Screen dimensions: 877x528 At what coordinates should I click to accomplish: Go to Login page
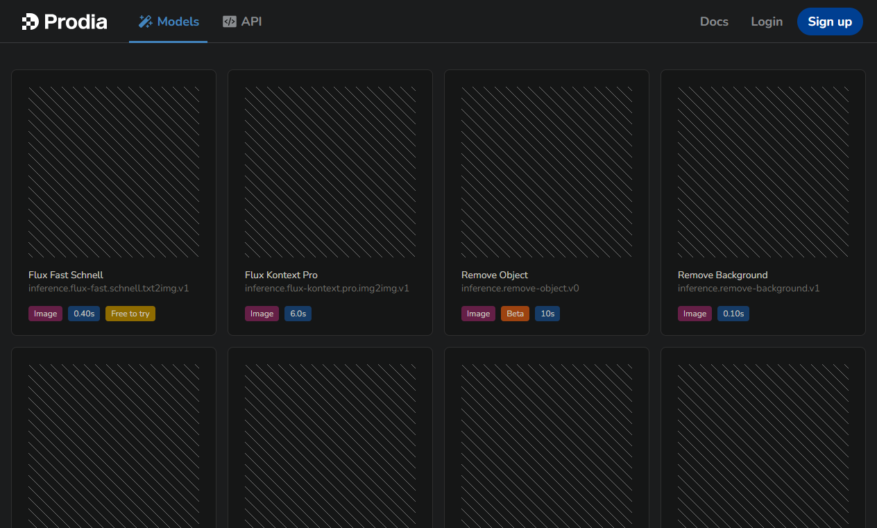tap(766, 22)
